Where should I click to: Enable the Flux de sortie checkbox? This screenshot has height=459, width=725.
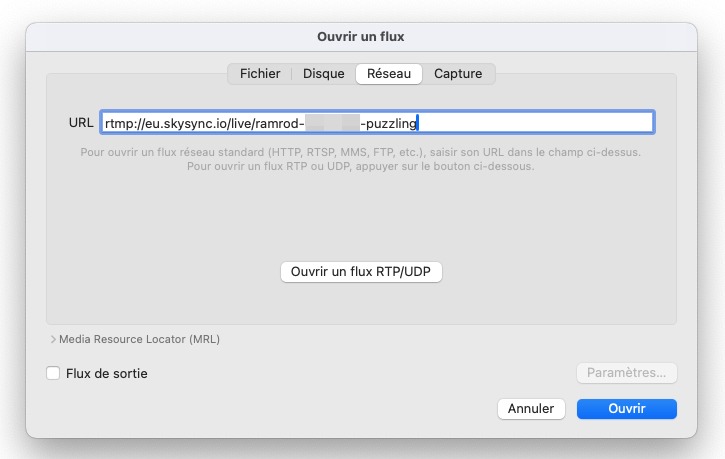point(53,373)
